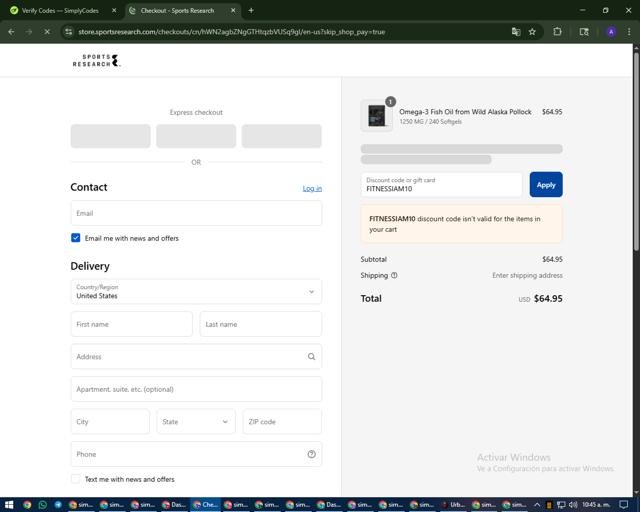
Task: Focus the First name field
Action: (x=131, y=324)
